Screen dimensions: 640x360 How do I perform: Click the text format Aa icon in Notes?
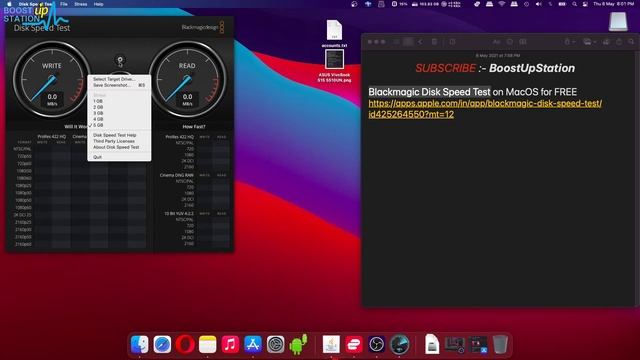coord(496,42)
